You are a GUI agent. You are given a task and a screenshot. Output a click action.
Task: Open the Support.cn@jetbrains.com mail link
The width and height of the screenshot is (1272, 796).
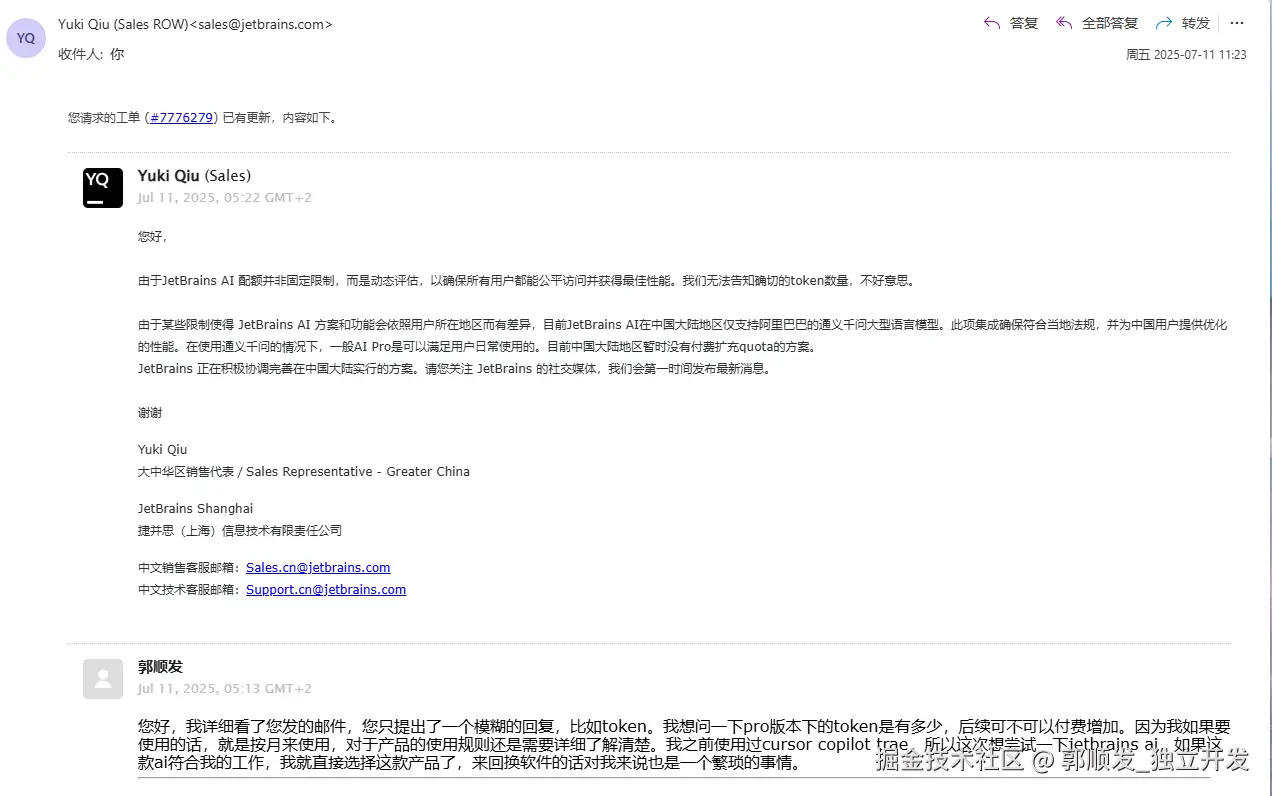tap(325, 589)
